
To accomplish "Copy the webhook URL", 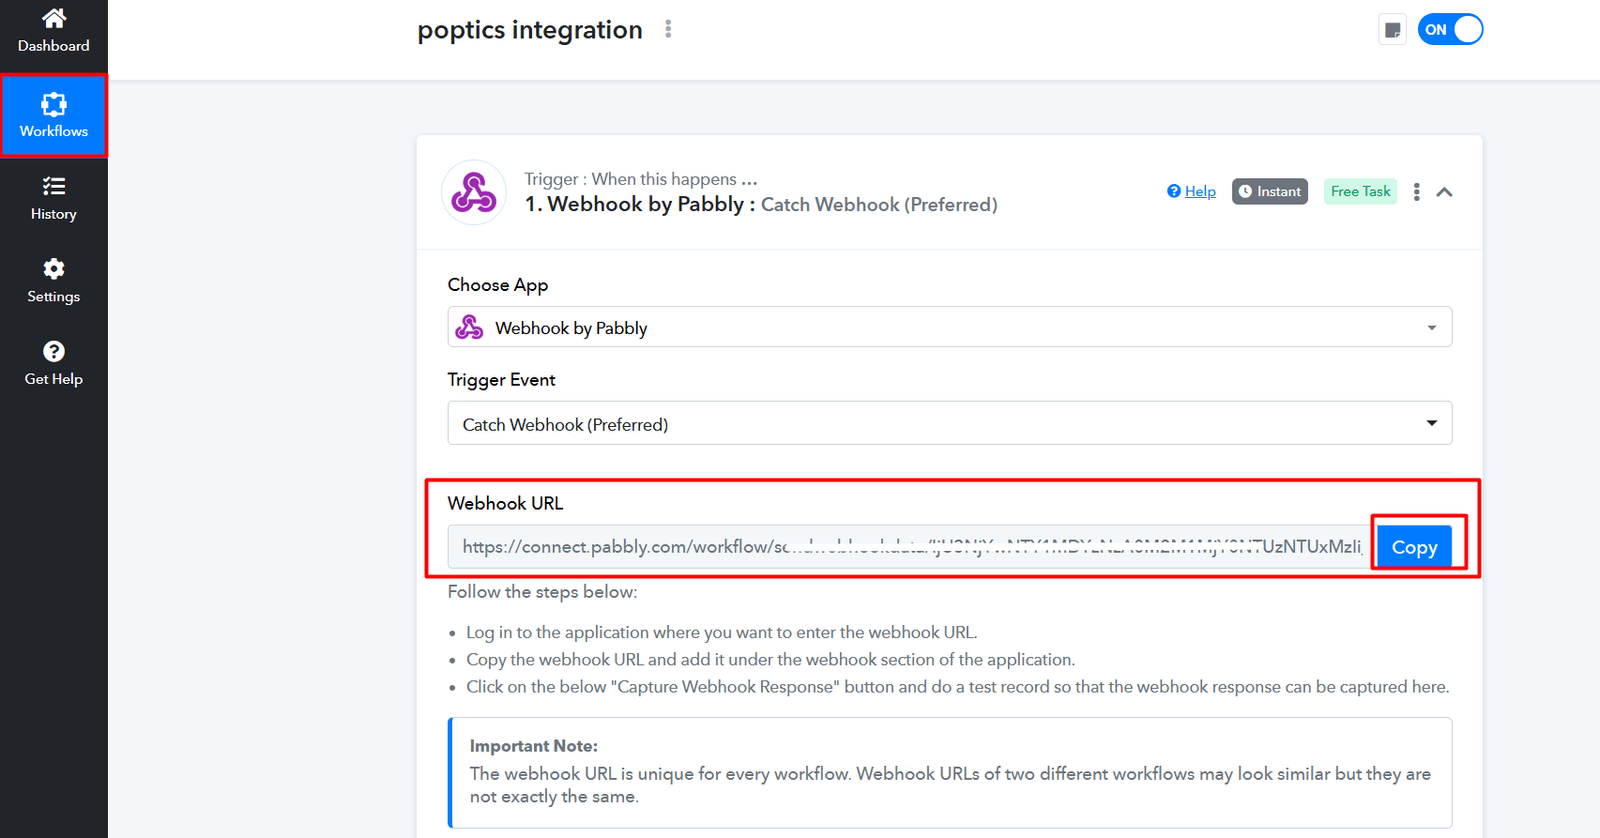I will (x=1414, y=547).
